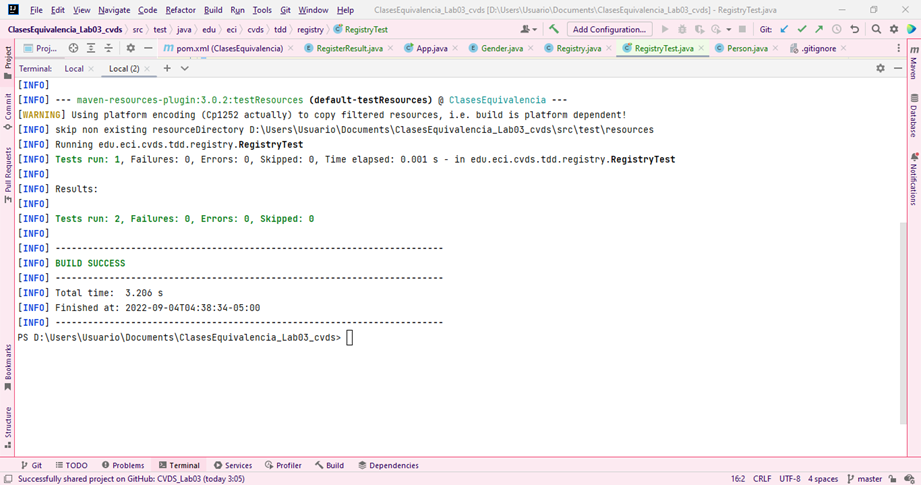Click the master branch widget
The width and height of the screenshot is (921, 485).
coord(865,479)
